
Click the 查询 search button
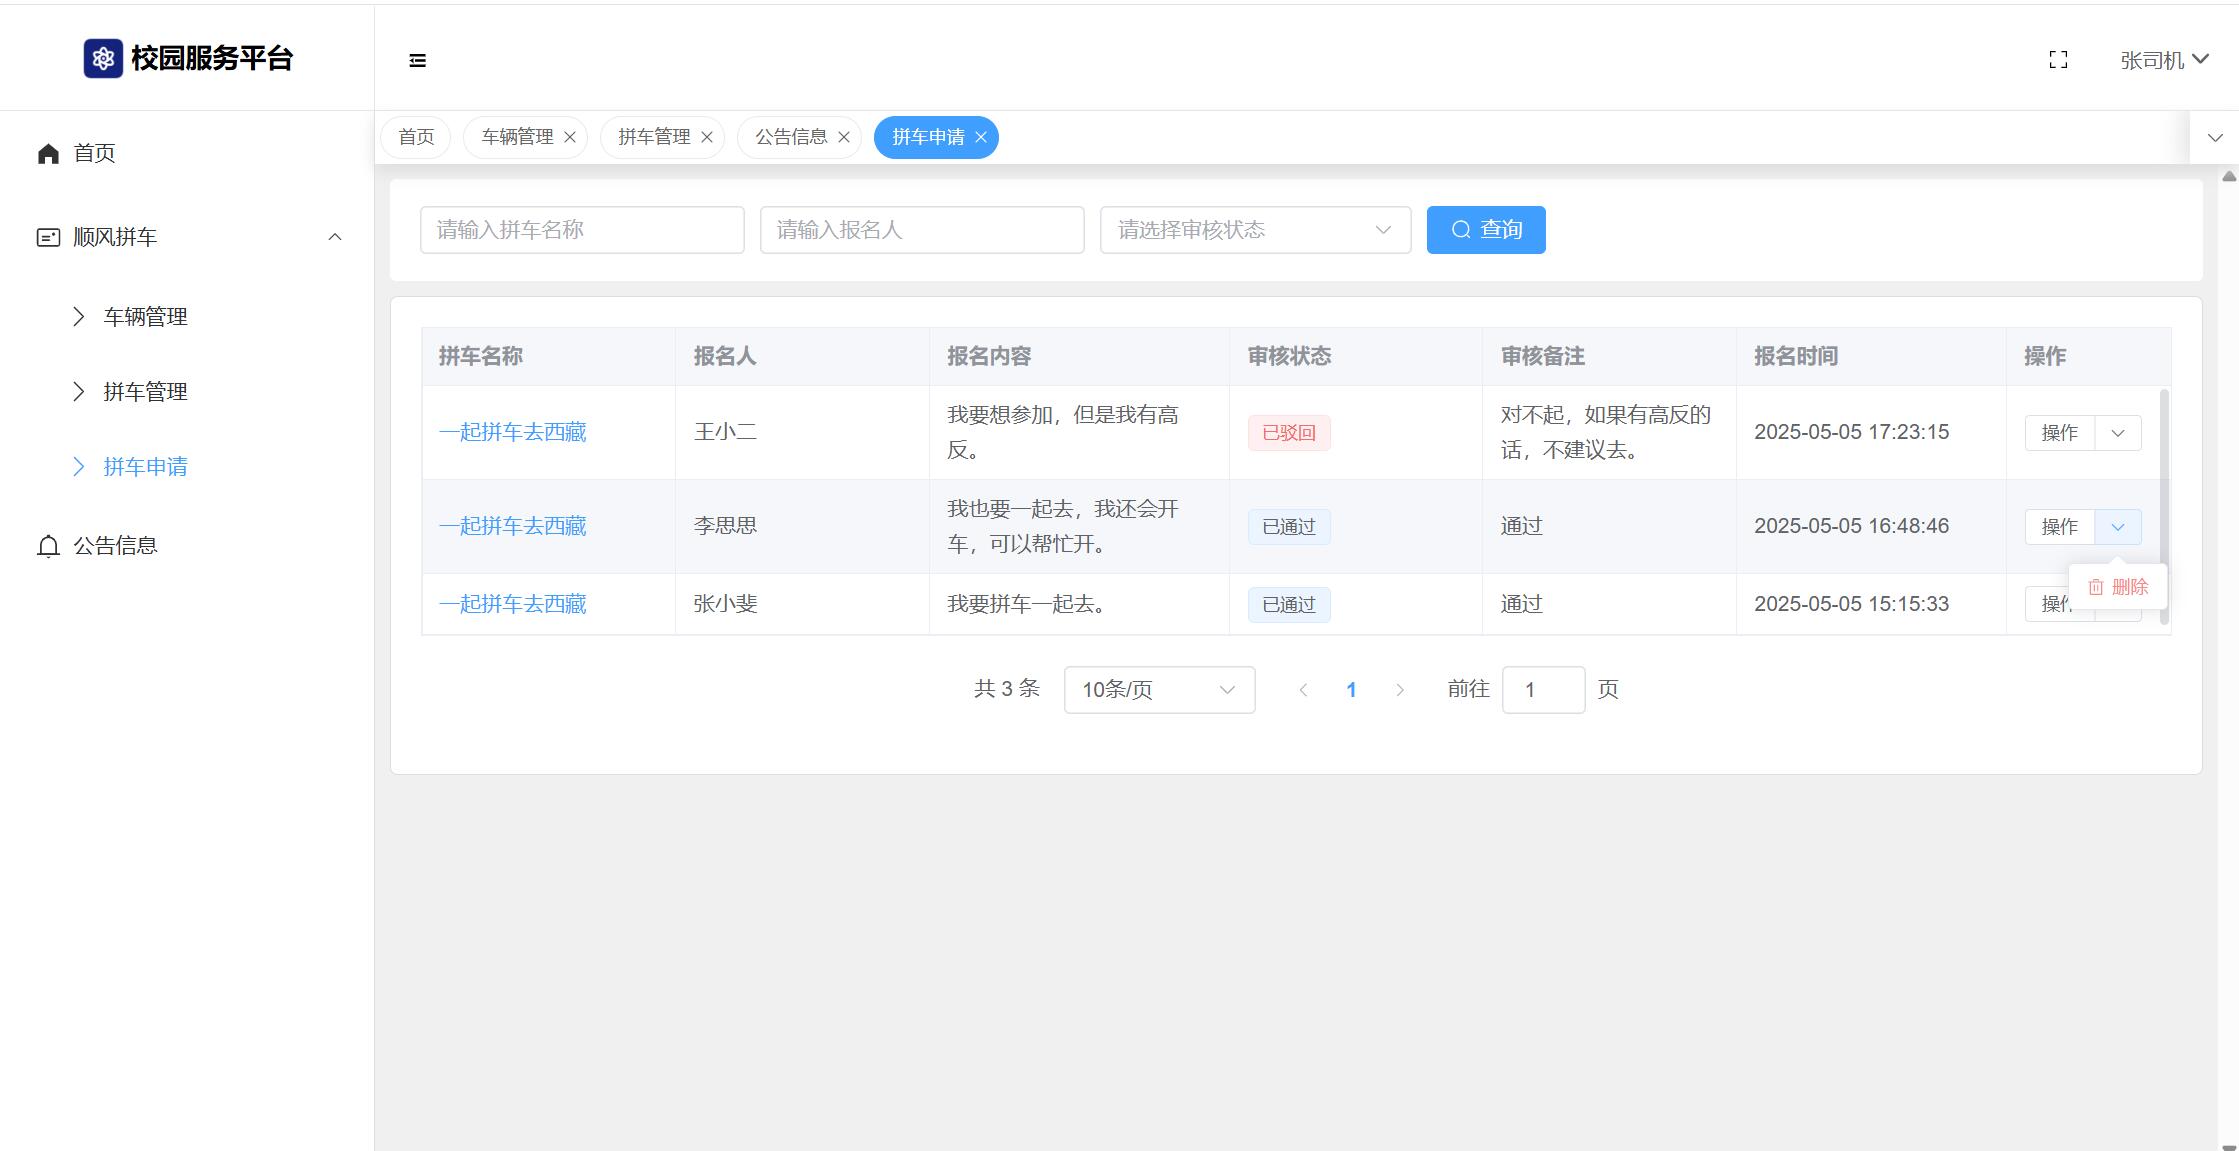1485,230
